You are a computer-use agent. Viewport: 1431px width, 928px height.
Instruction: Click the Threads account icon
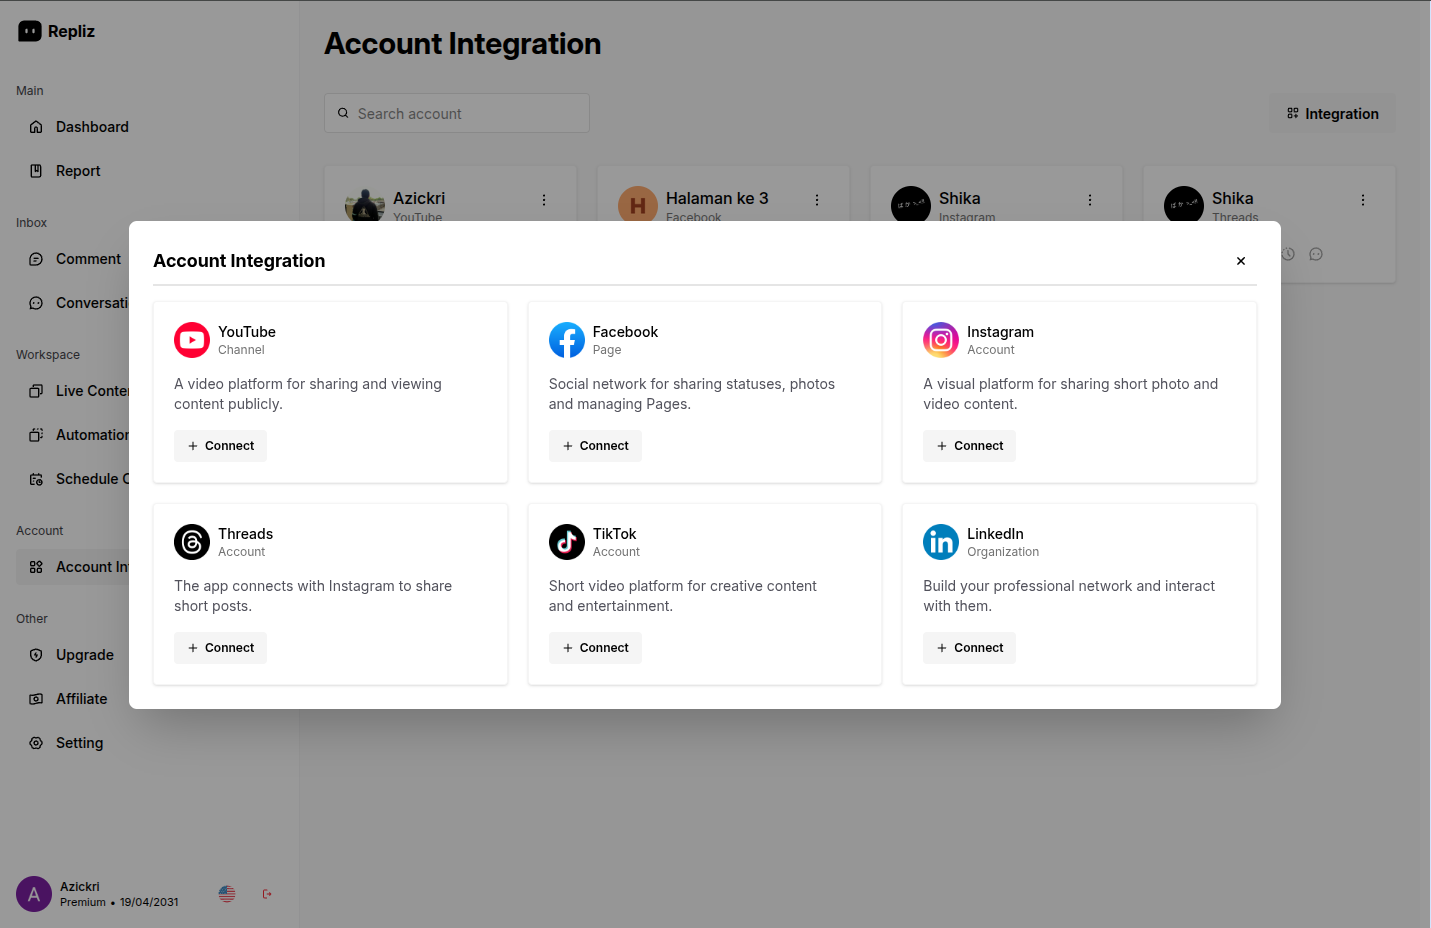[x=191, y=542]
